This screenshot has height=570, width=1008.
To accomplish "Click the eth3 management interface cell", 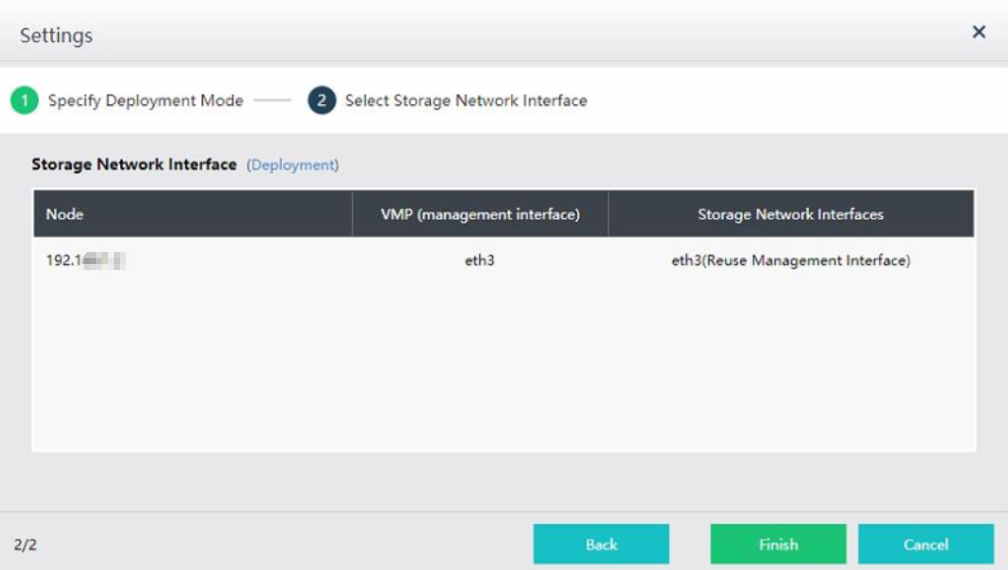I will pos(480,262).
